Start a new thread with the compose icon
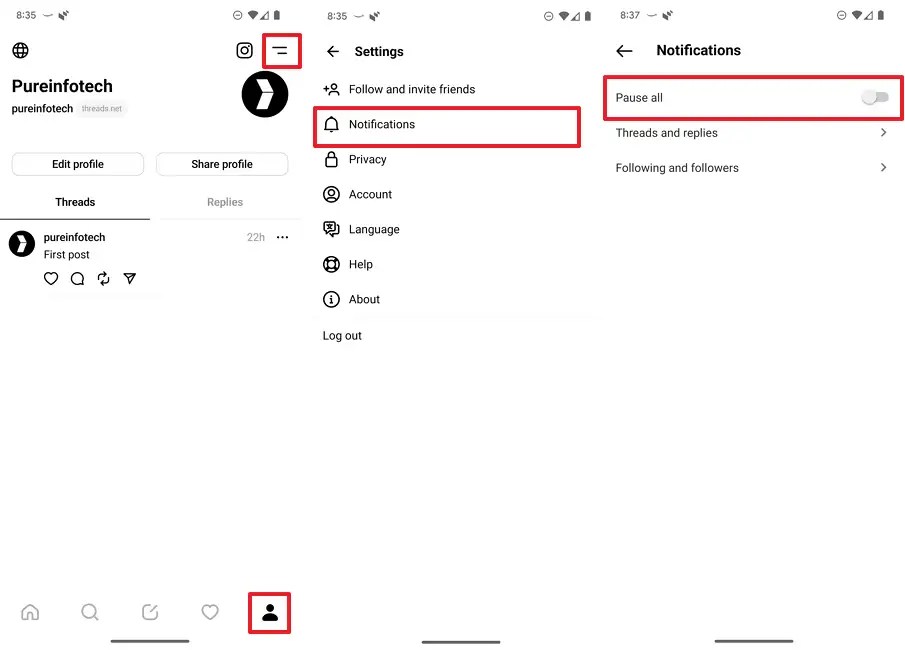The width and height of the screenshot is (905, 650). (150, 612)
